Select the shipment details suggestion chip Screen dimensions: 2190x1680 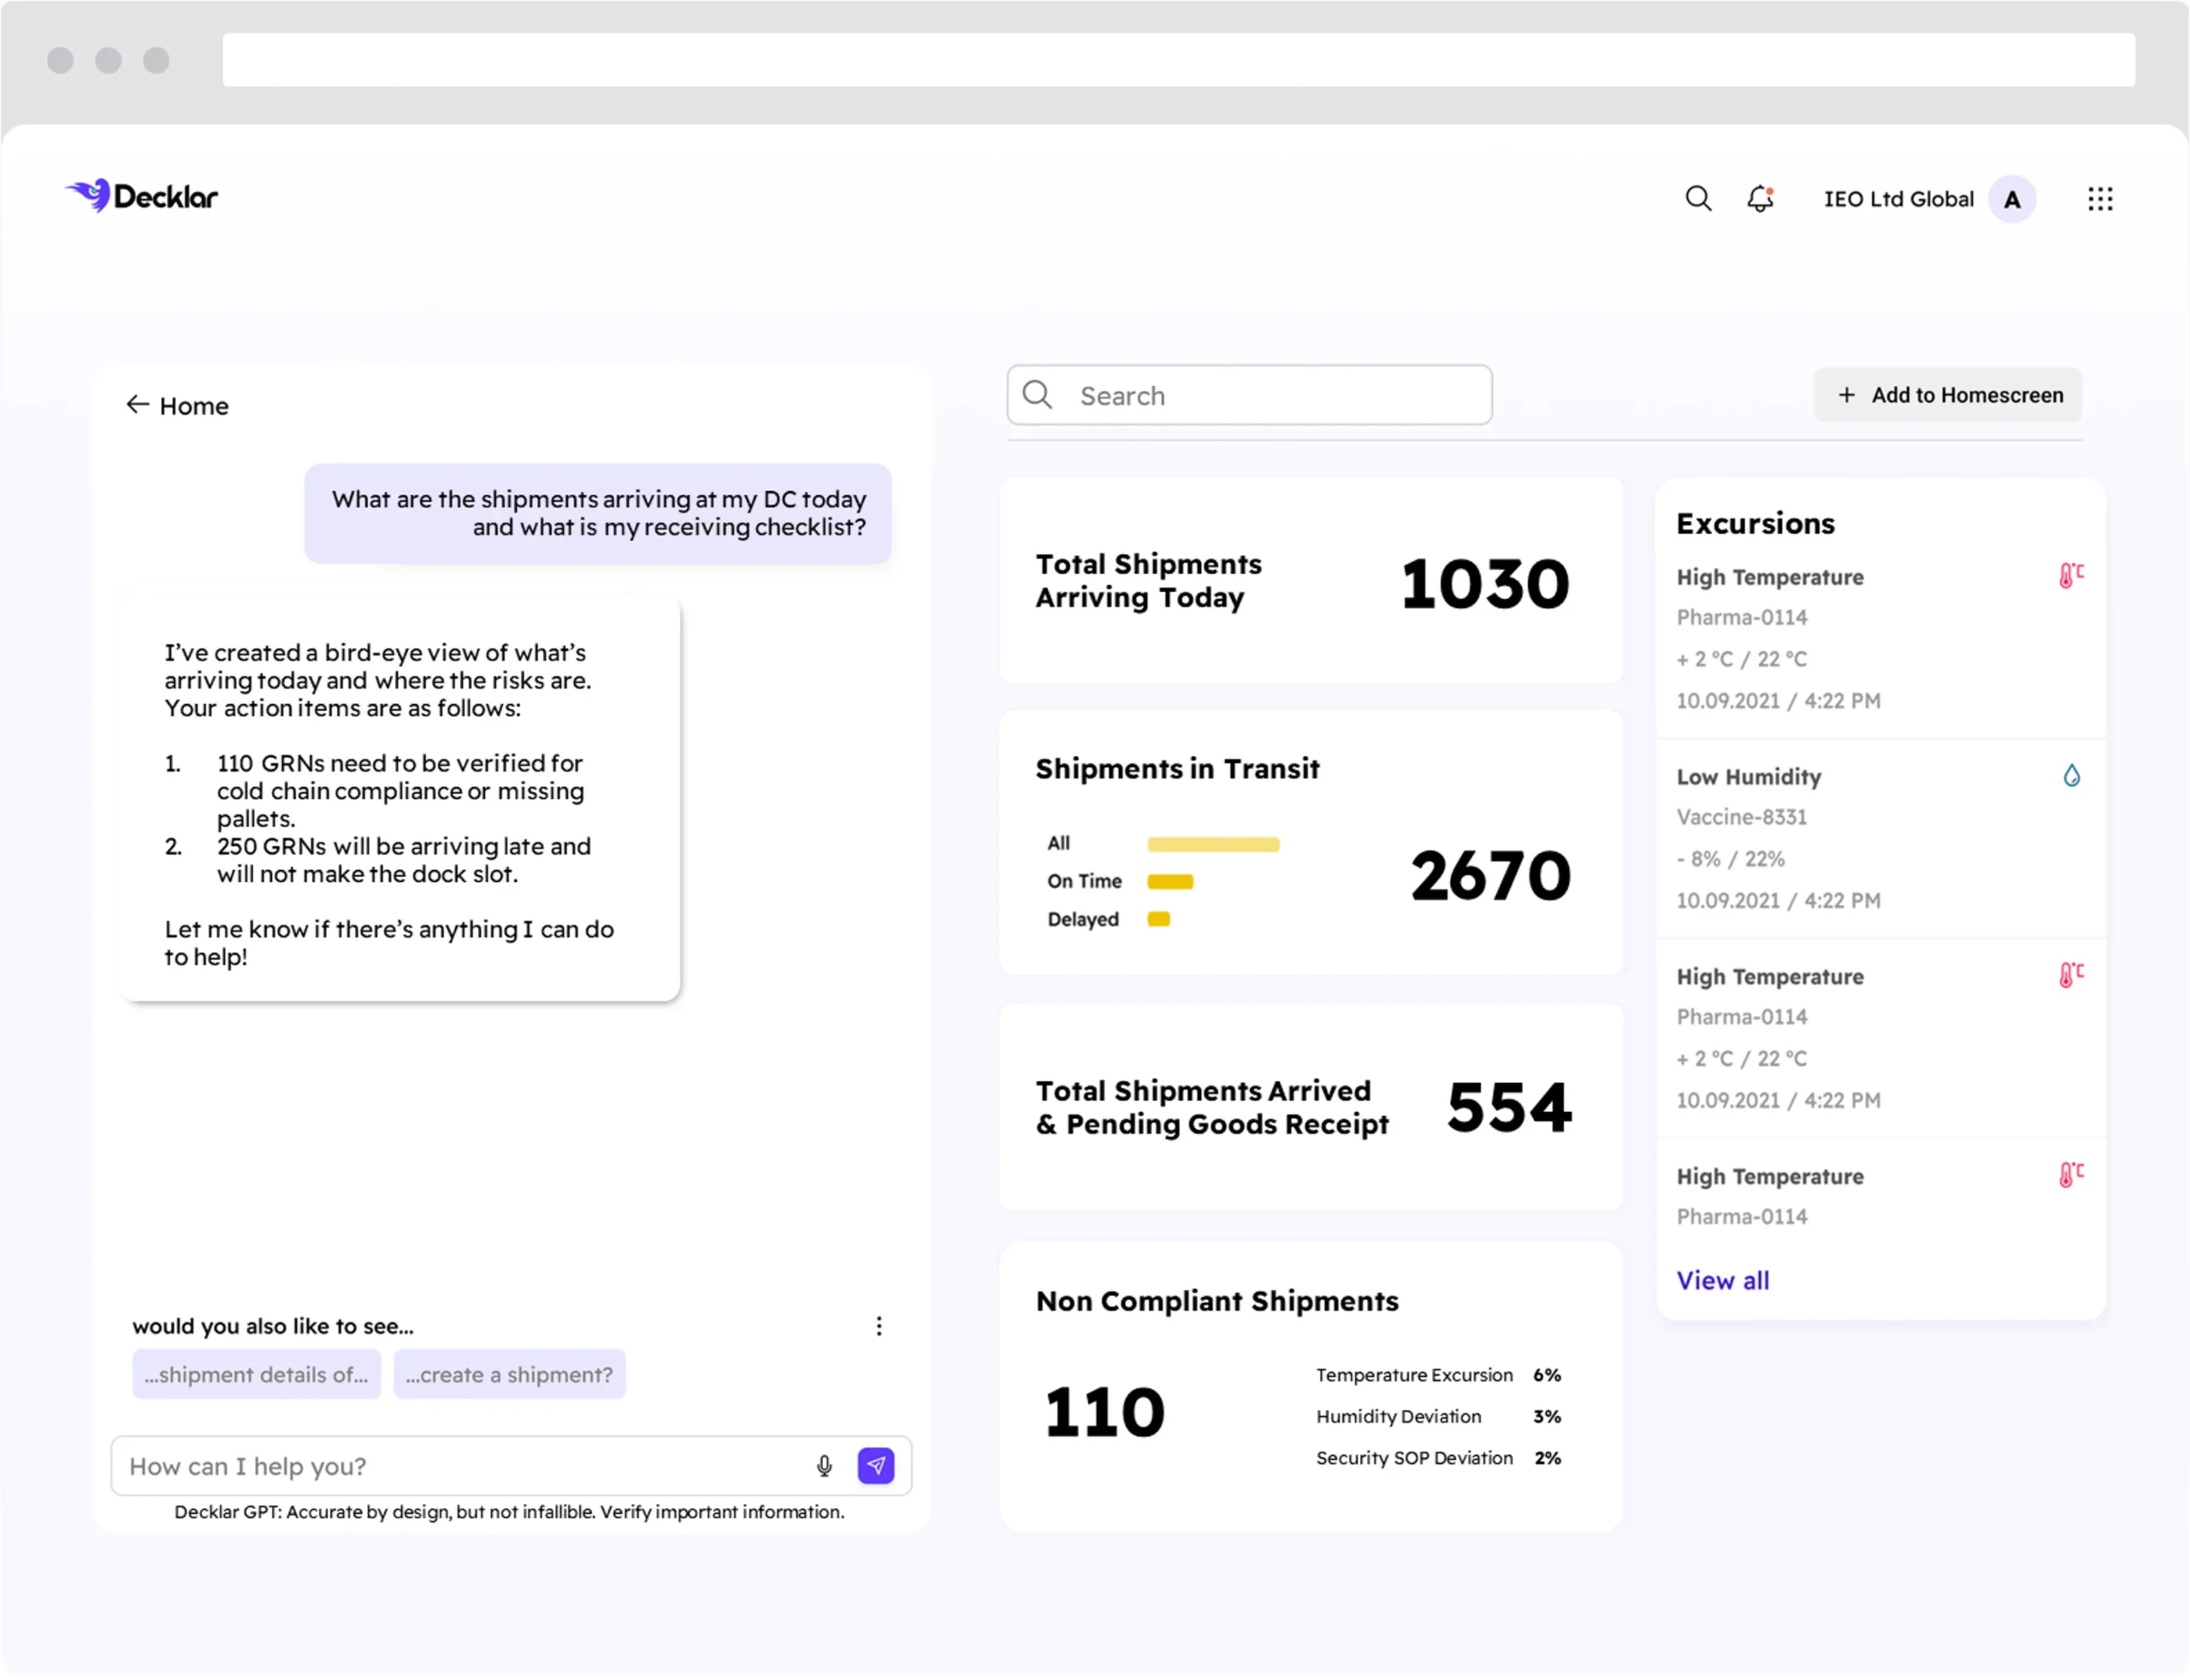pyautogui.click(x=256, y=1374)
